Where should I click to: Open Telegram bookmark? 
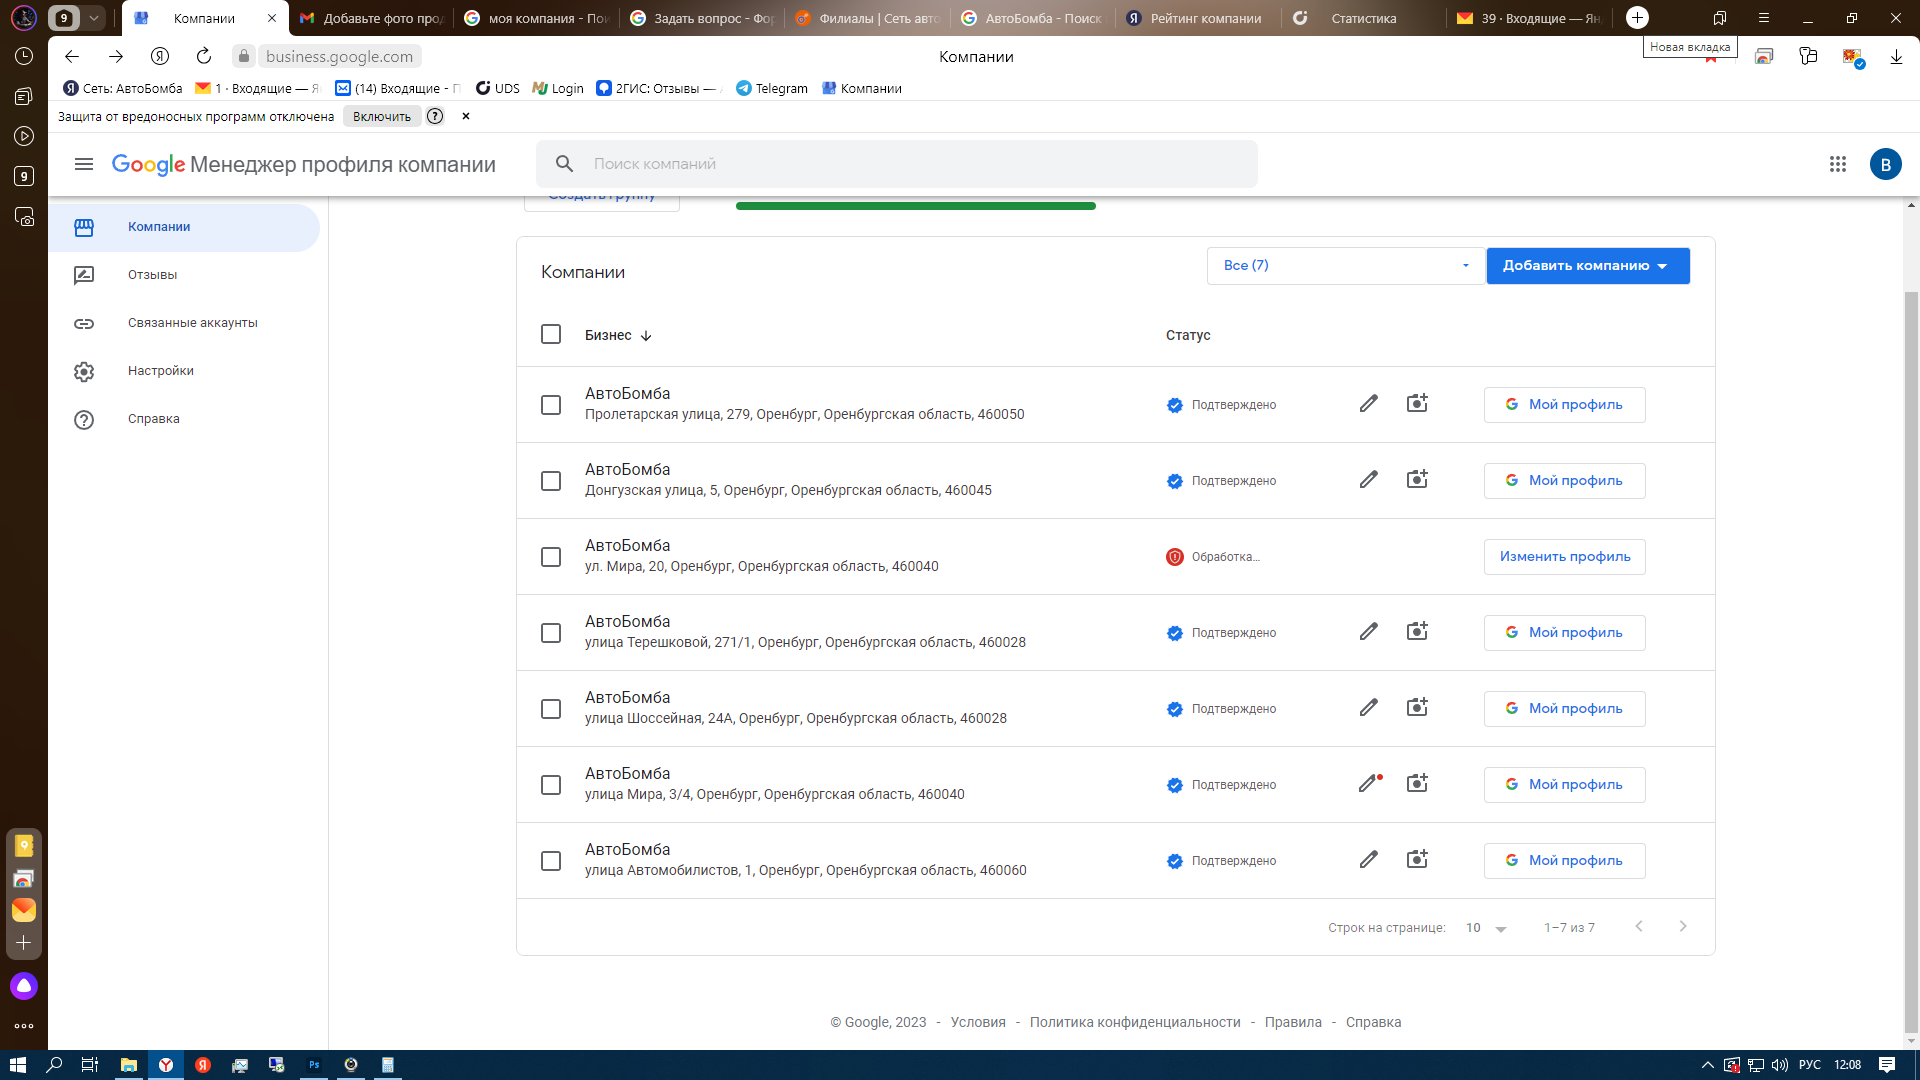pos(771,88)
